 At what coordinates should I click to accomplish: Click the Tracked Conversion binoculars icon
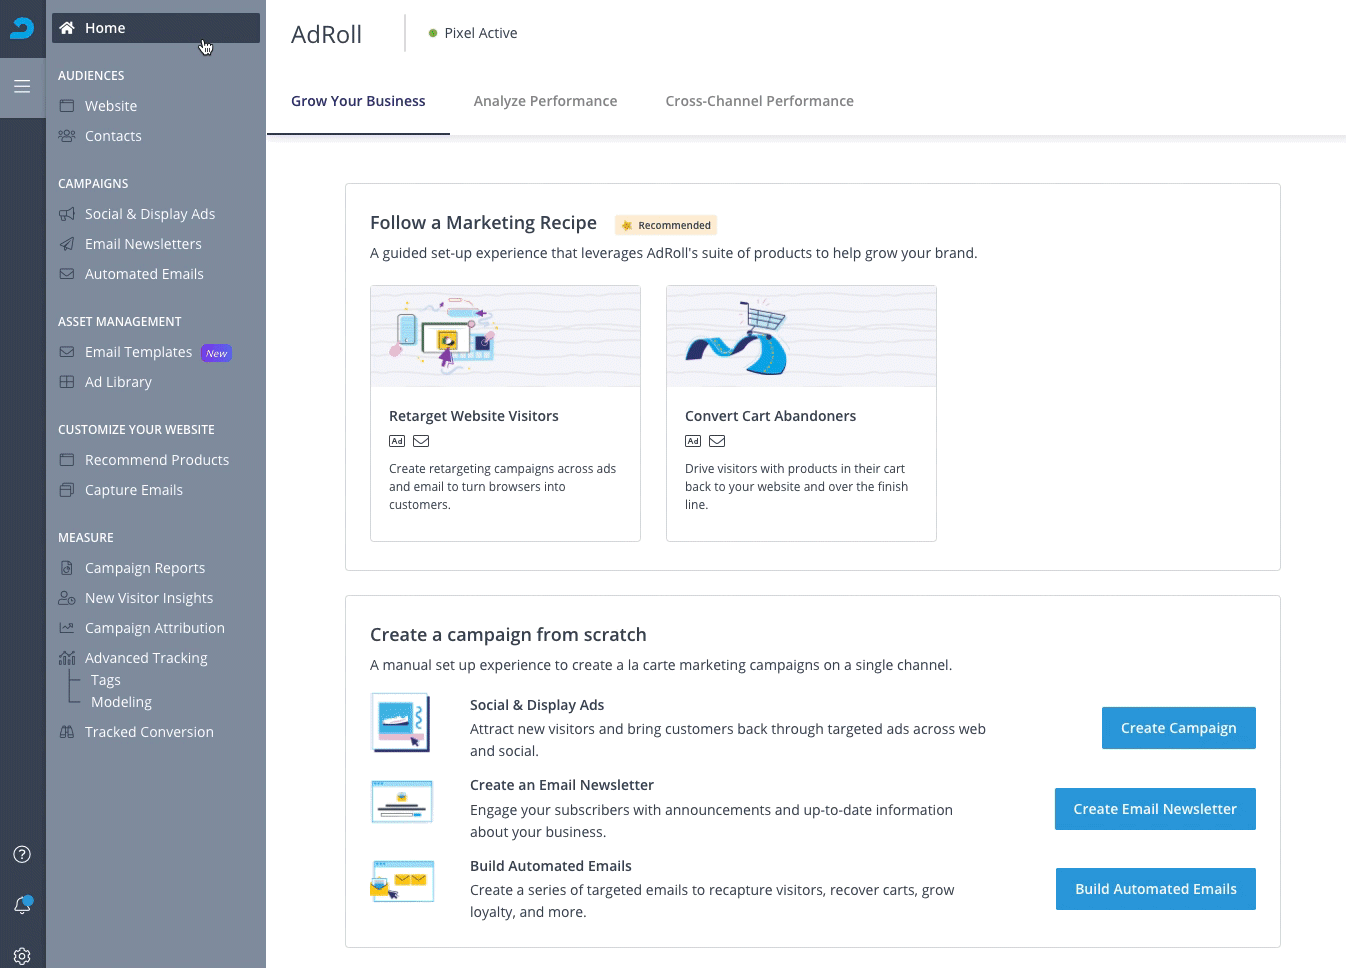tap(67, 732)
